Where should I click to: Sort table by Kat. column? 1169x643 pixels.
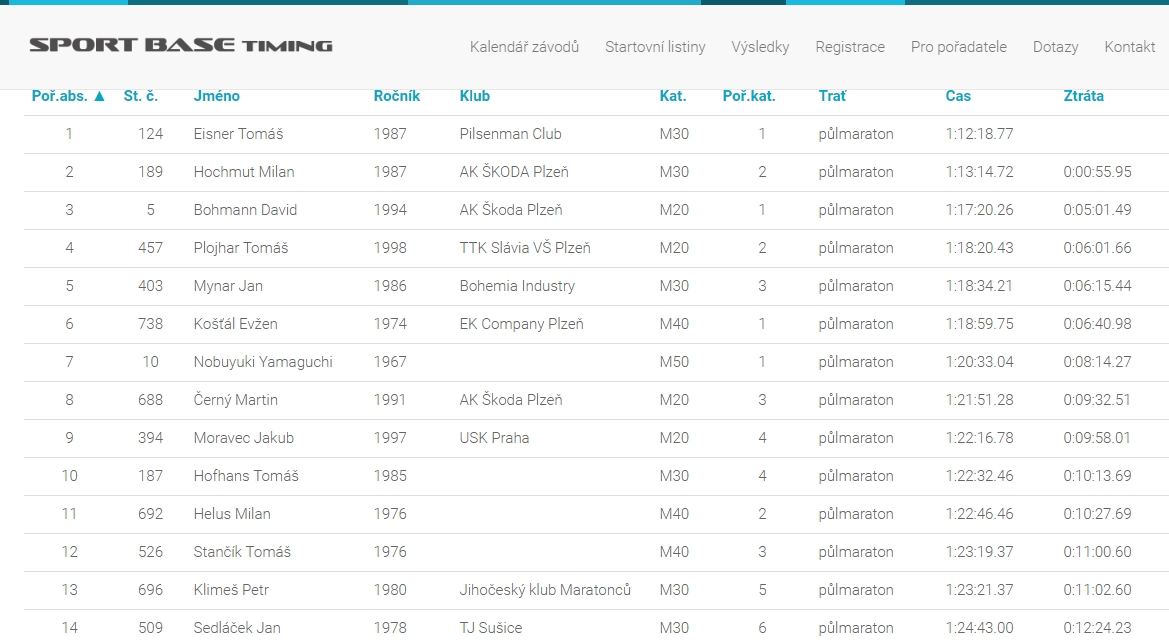673,96
